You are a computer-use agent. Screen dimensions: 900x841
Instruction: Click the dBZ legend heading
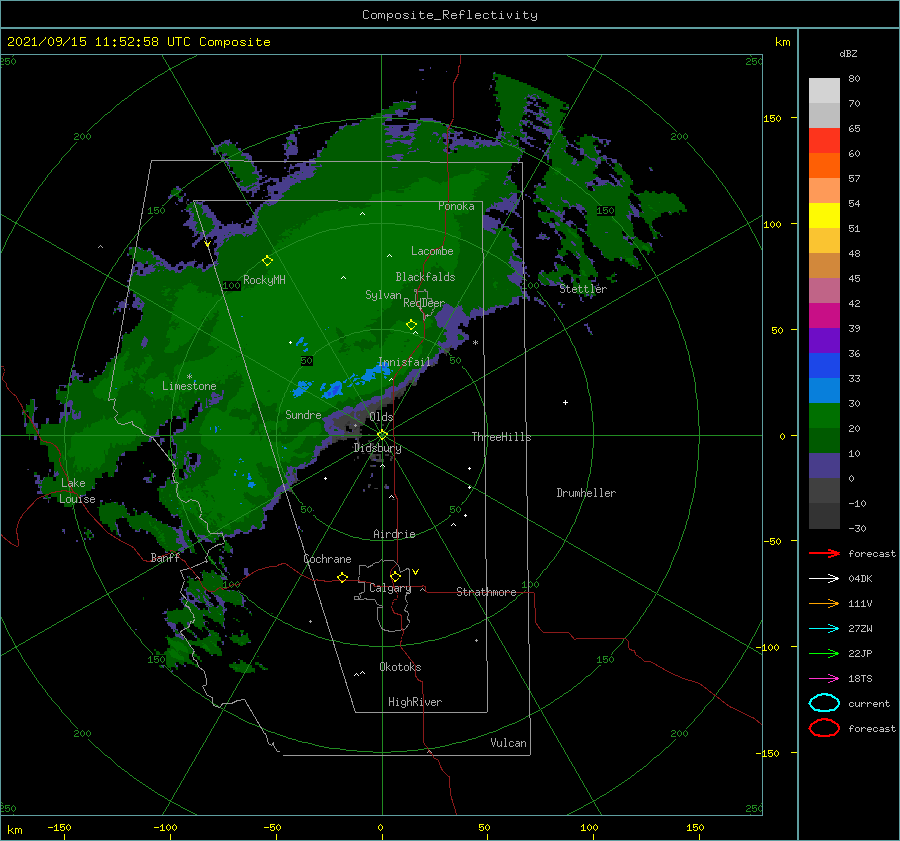[848, 53]
